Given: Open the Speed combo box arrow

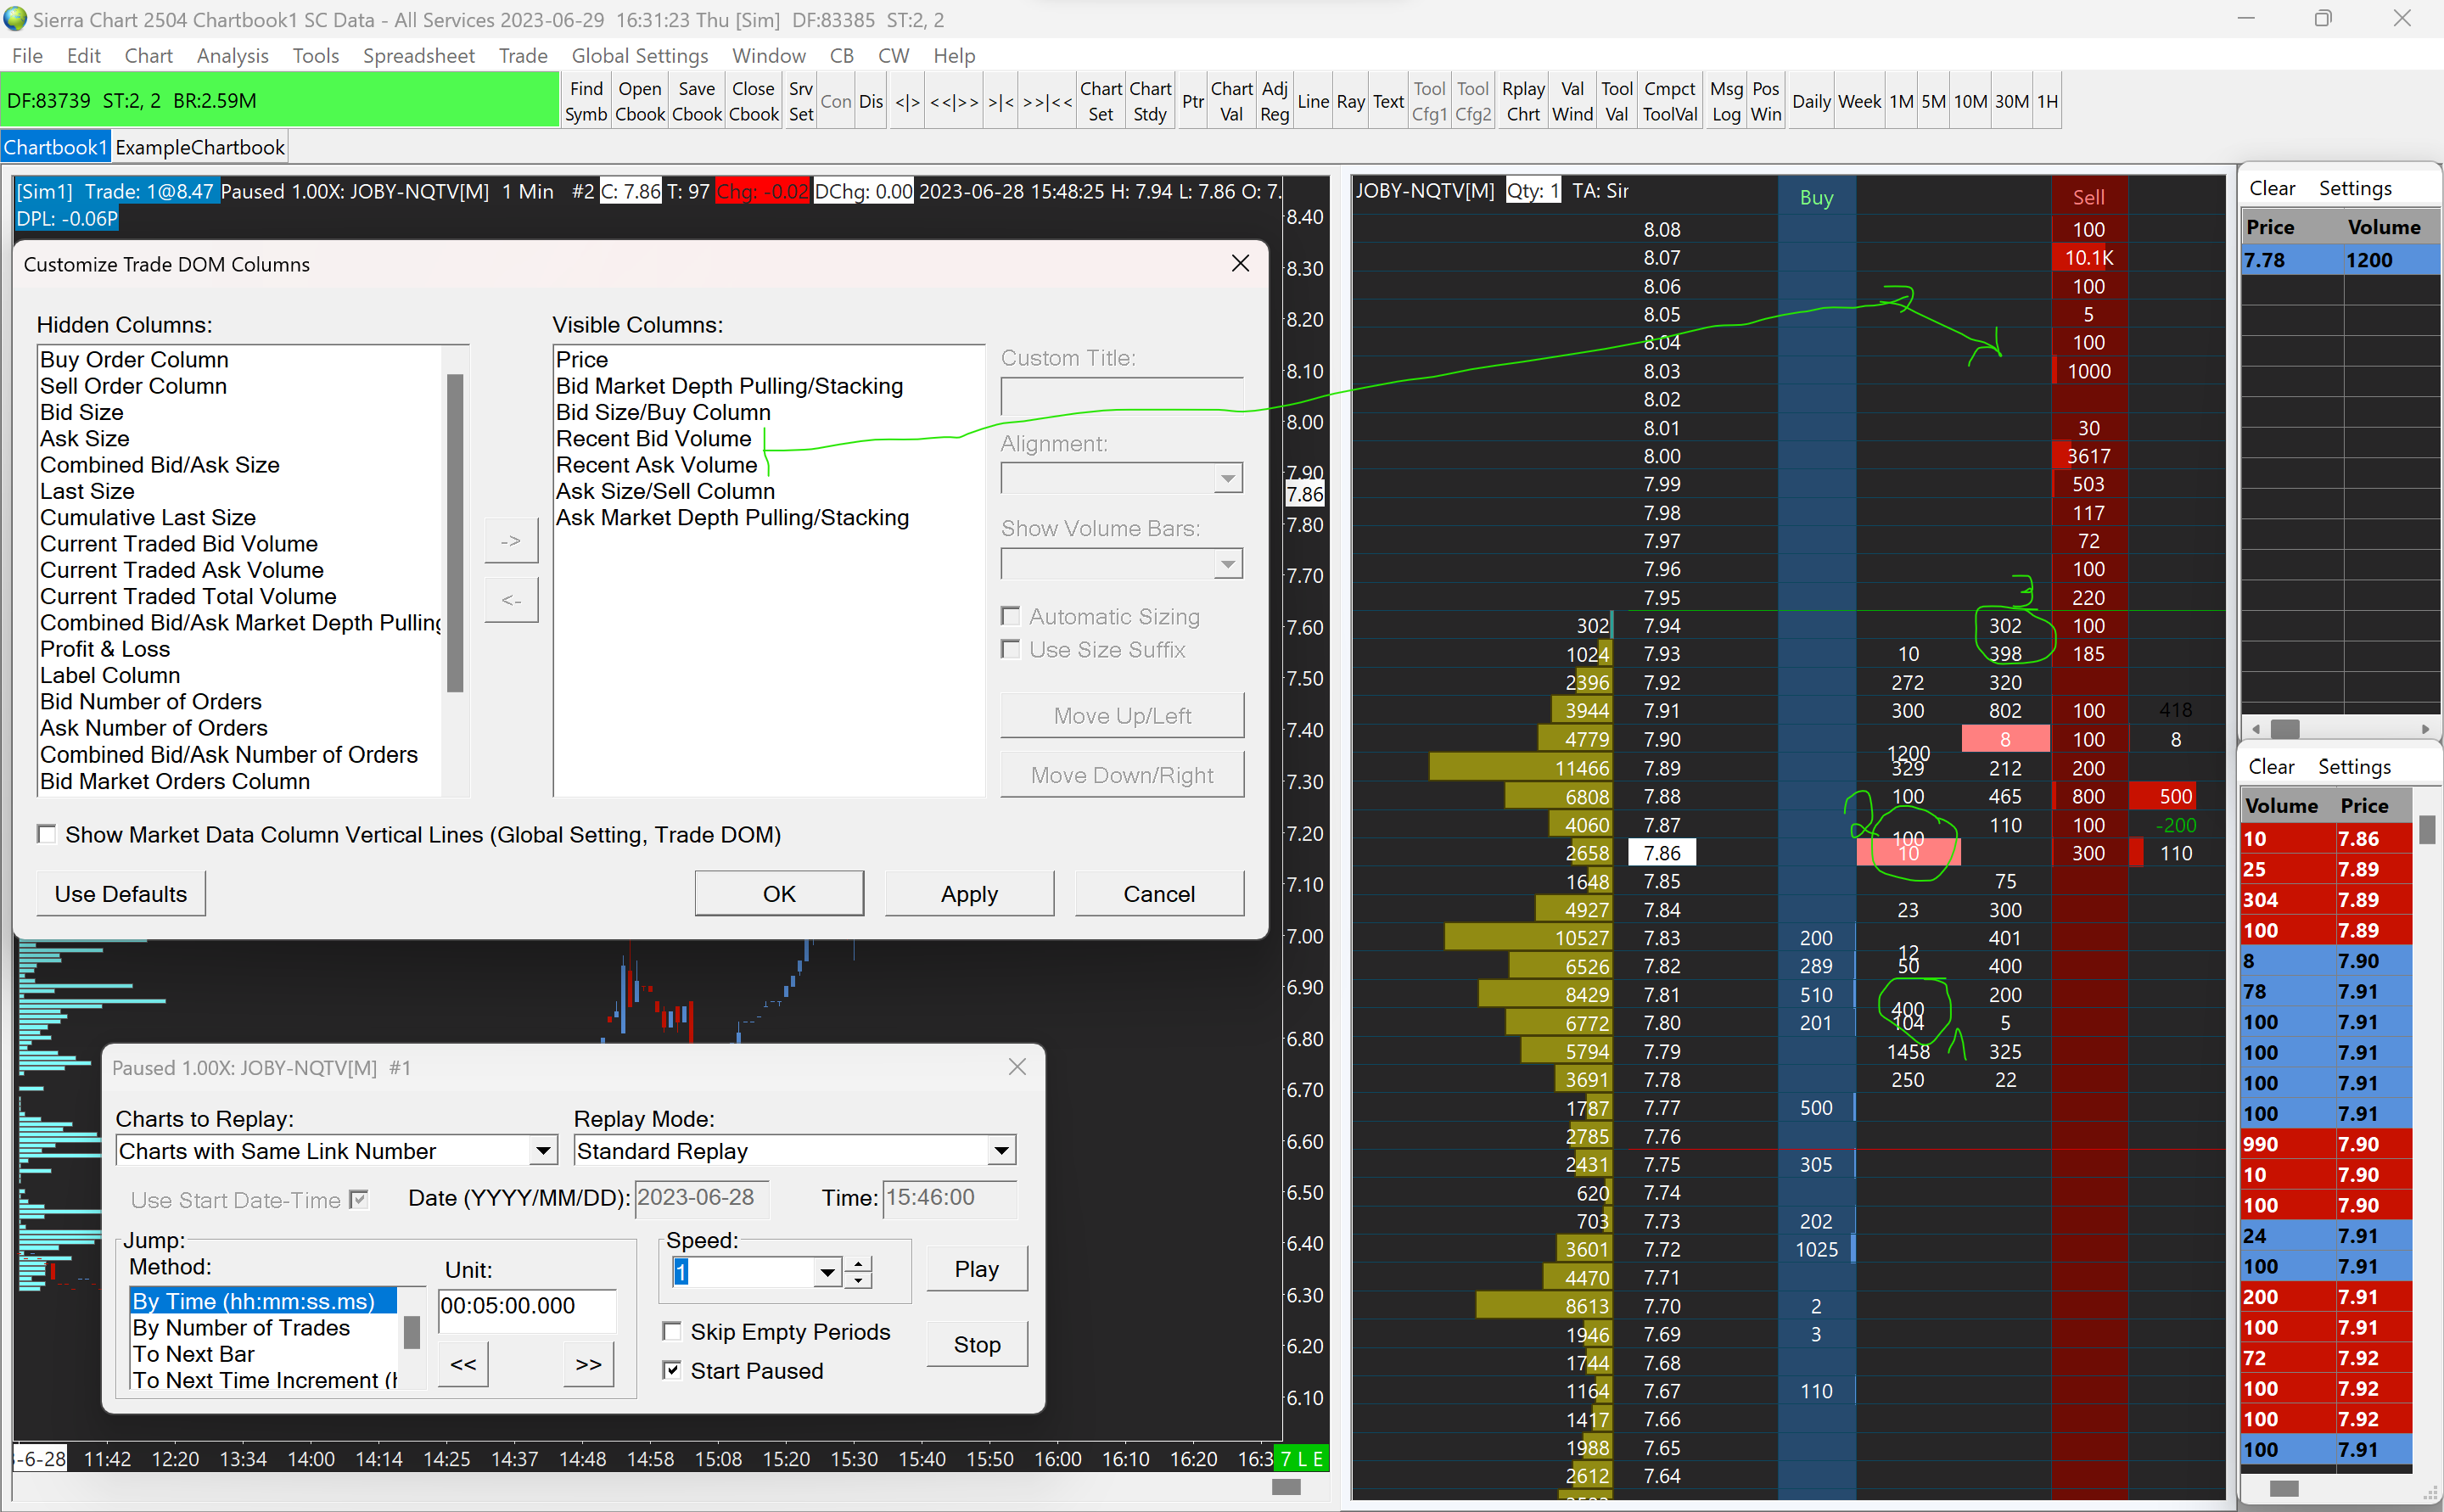Looking at the screenshot, I should (827, 1272).
